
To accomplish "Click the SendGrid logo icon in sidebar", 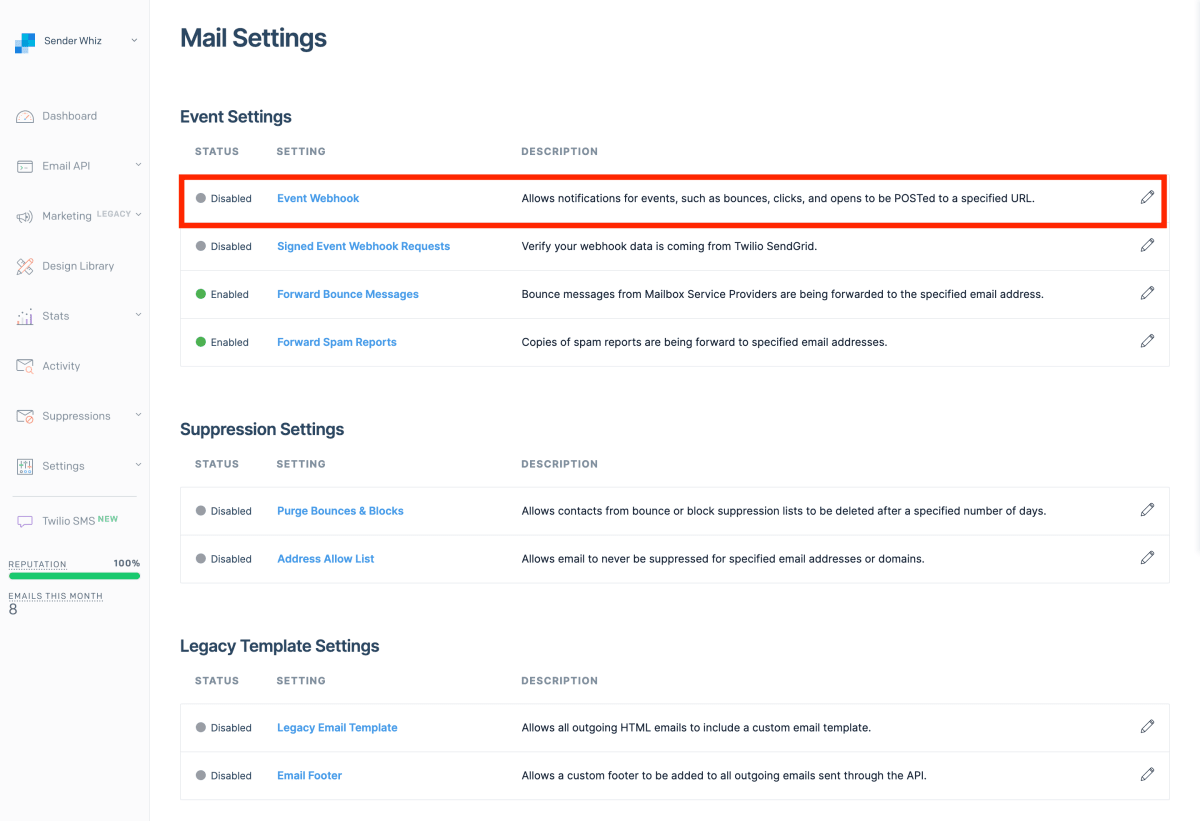I will (x=25, y=42).
